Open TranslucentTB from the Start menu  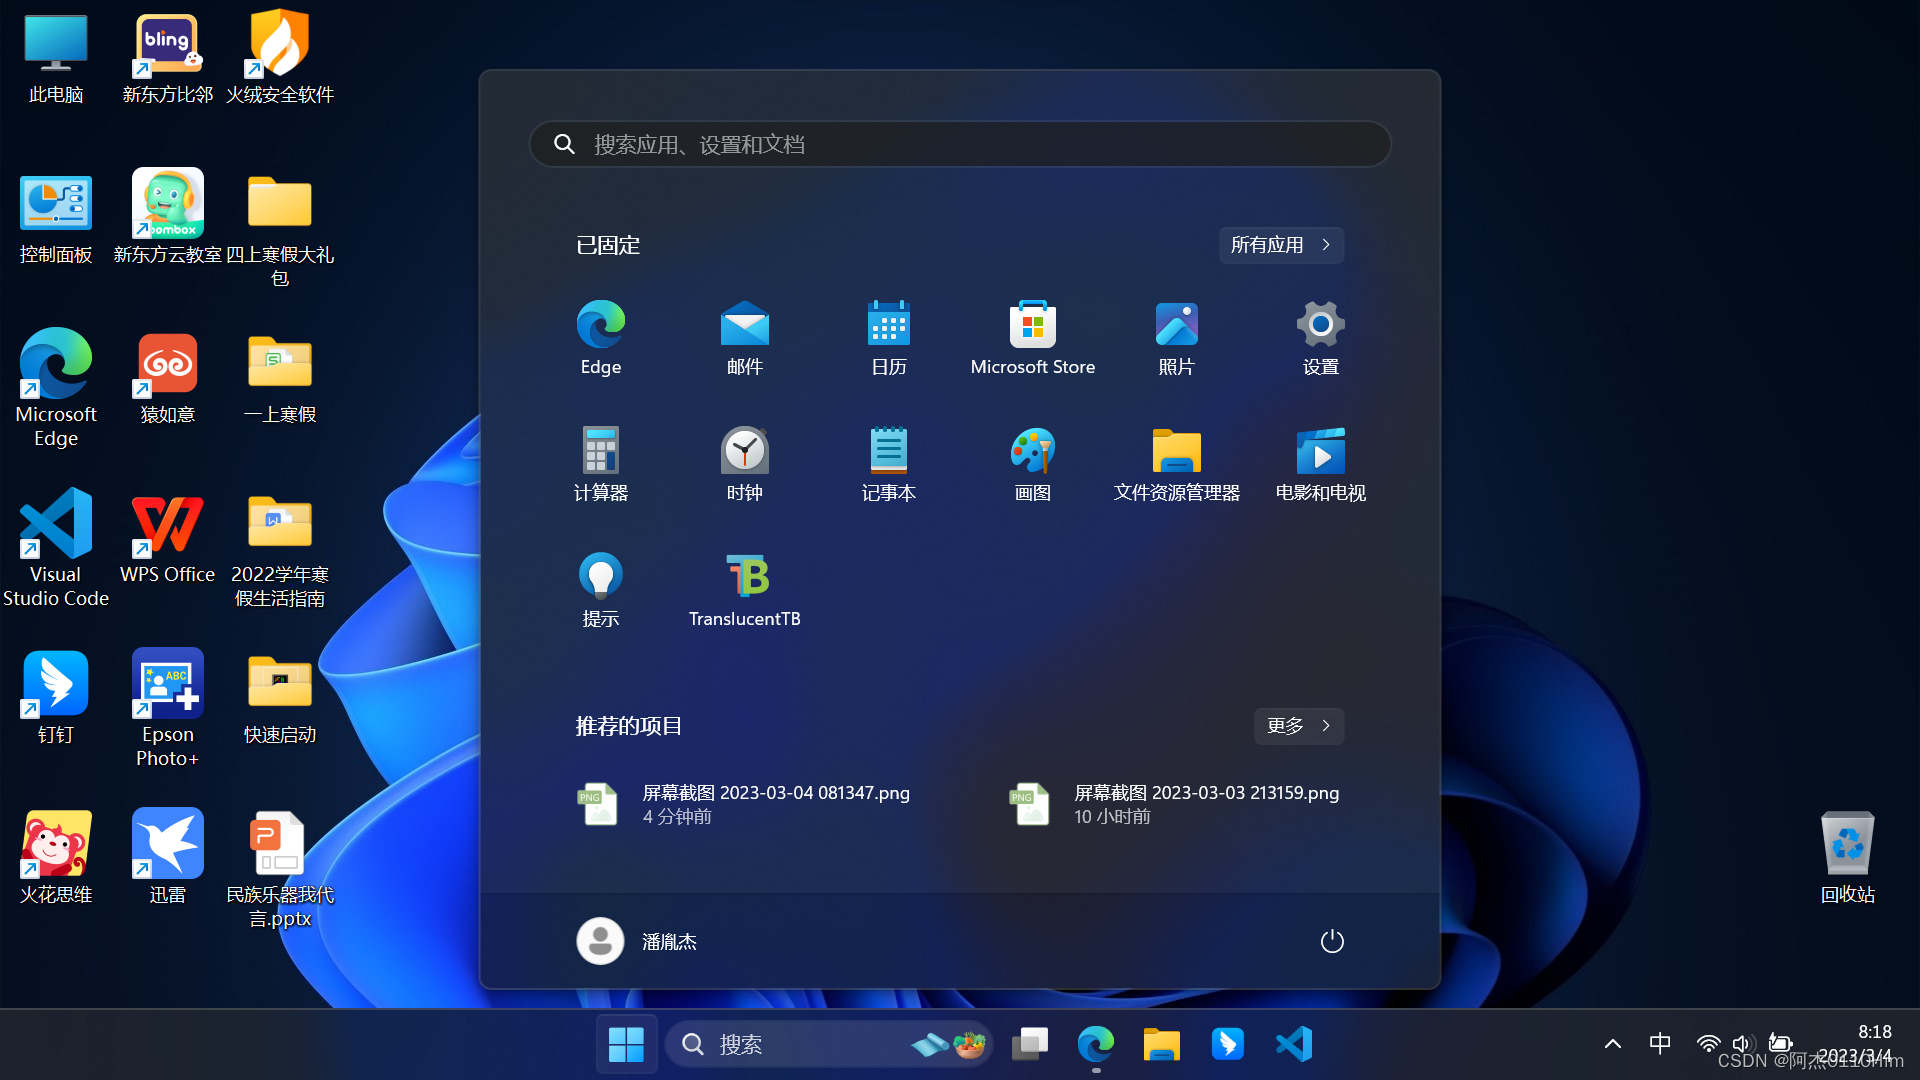(745, 578)
